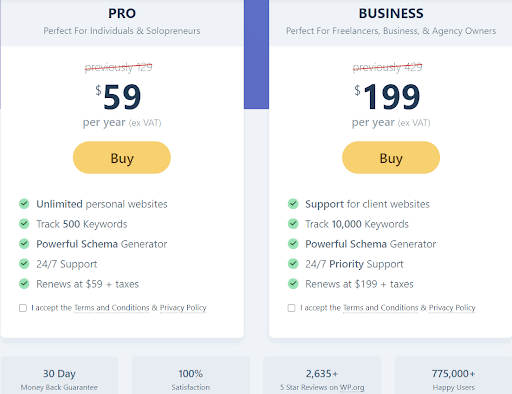Image resolution: width=512 pixels, height=394 pixels.
Task: Click check icon beside Renews at $199
Action: [x=293, y=284]
